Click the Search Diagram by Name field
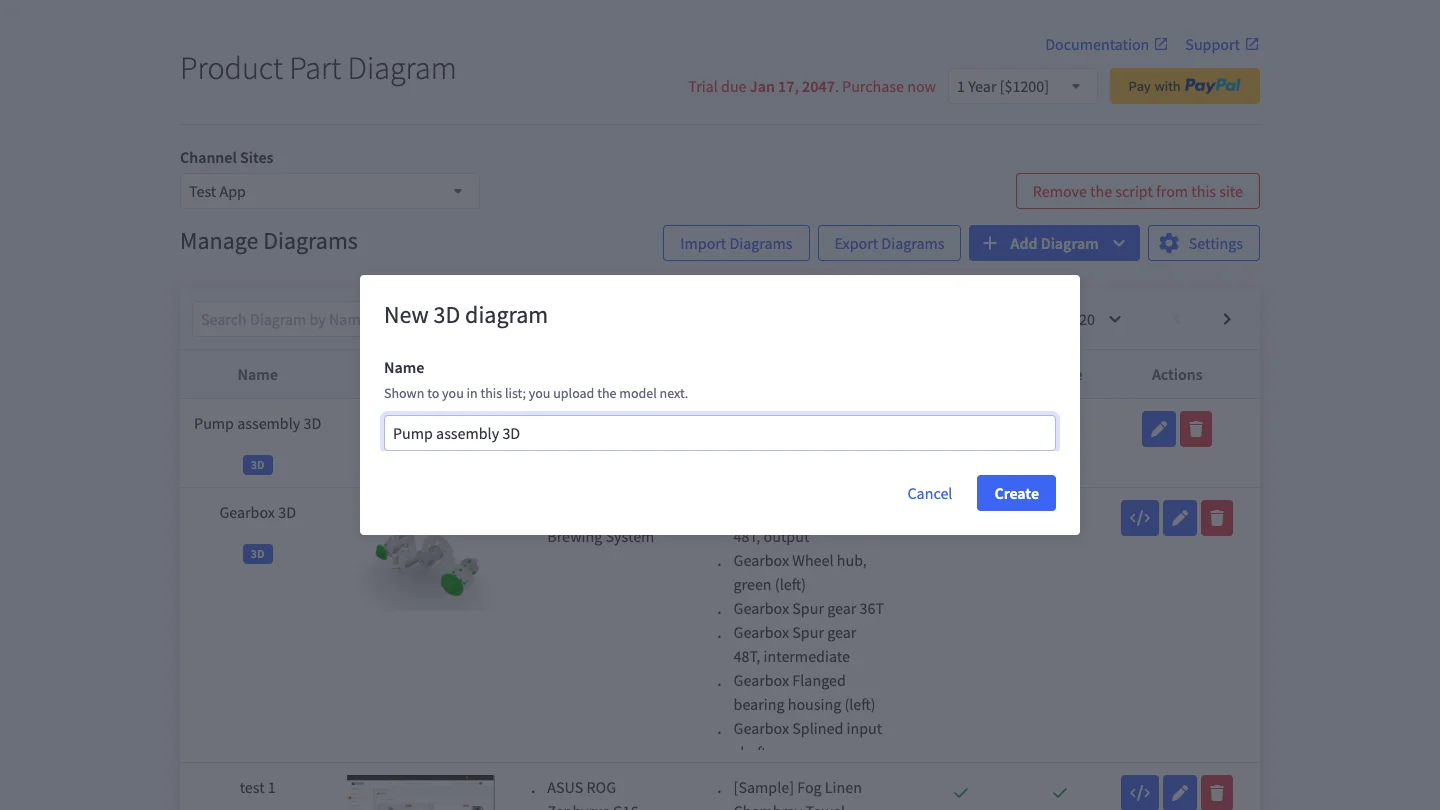 click(x=277, y=319)
